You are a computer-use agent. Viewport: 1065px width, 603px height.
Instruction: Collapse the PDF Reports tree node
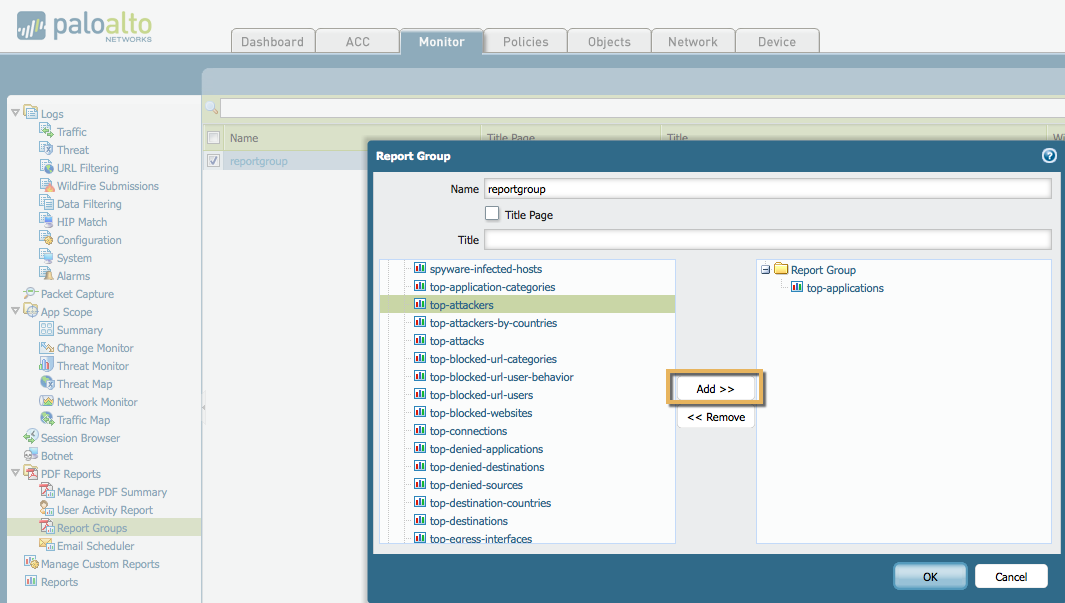15,473
